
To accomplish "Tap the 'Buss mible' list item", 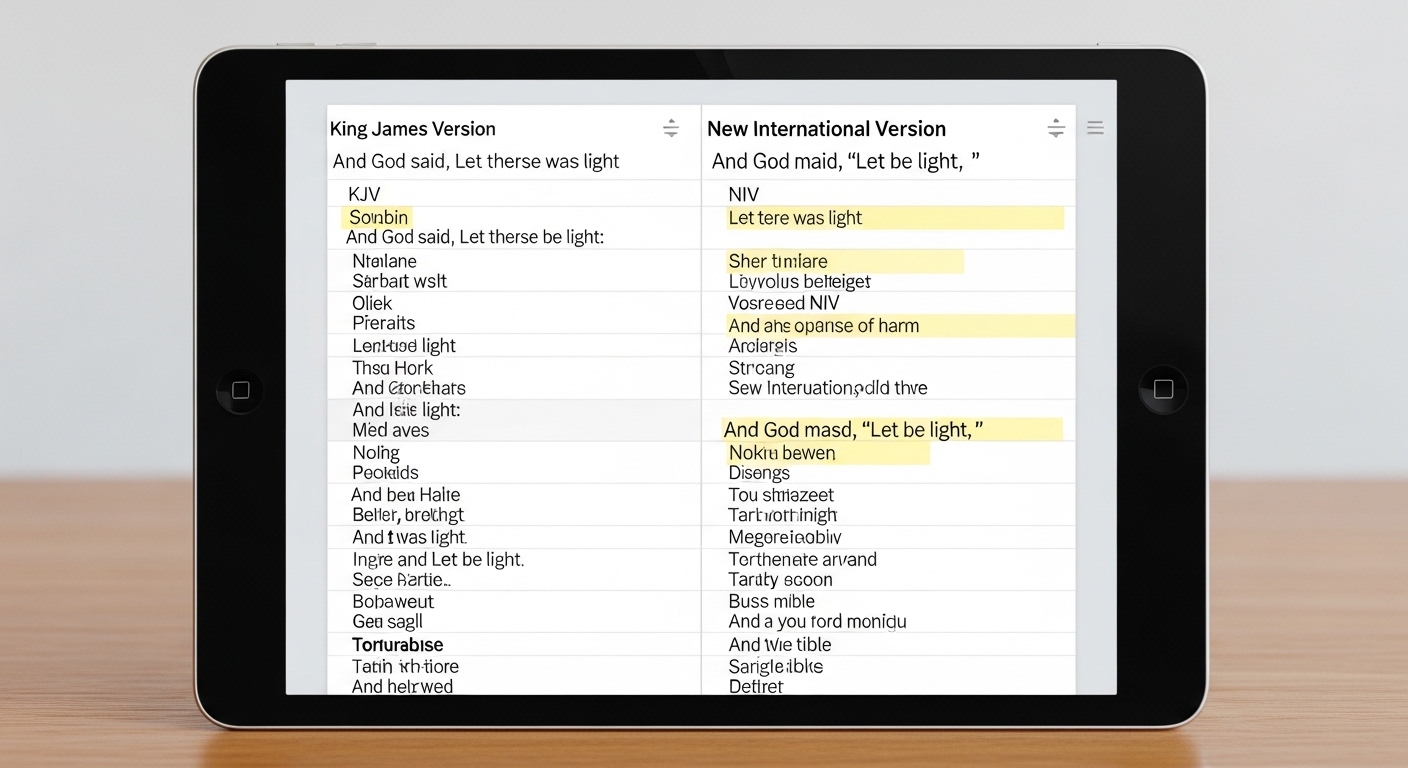I will pos(772,601).
